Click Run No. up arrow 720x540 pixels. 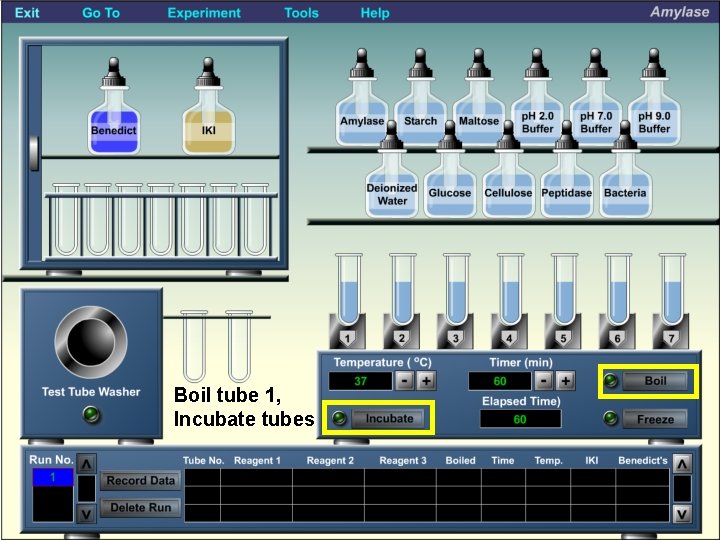point(86,464)
